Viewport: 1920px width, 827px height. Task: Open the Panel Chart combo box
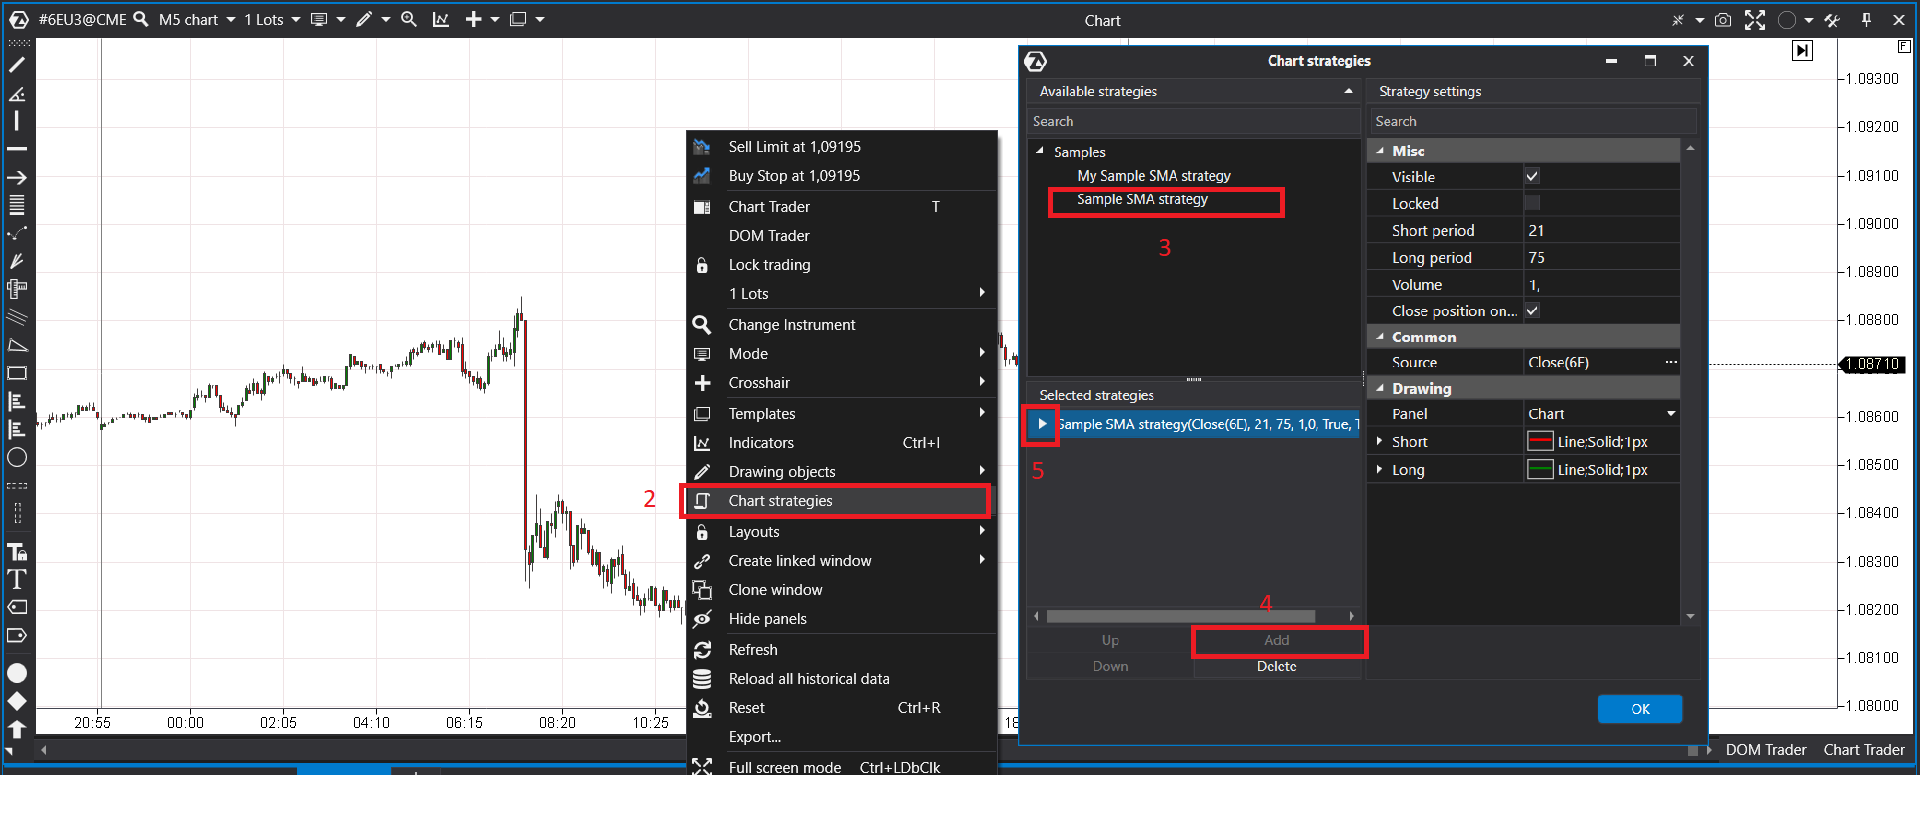point(1601,414)
